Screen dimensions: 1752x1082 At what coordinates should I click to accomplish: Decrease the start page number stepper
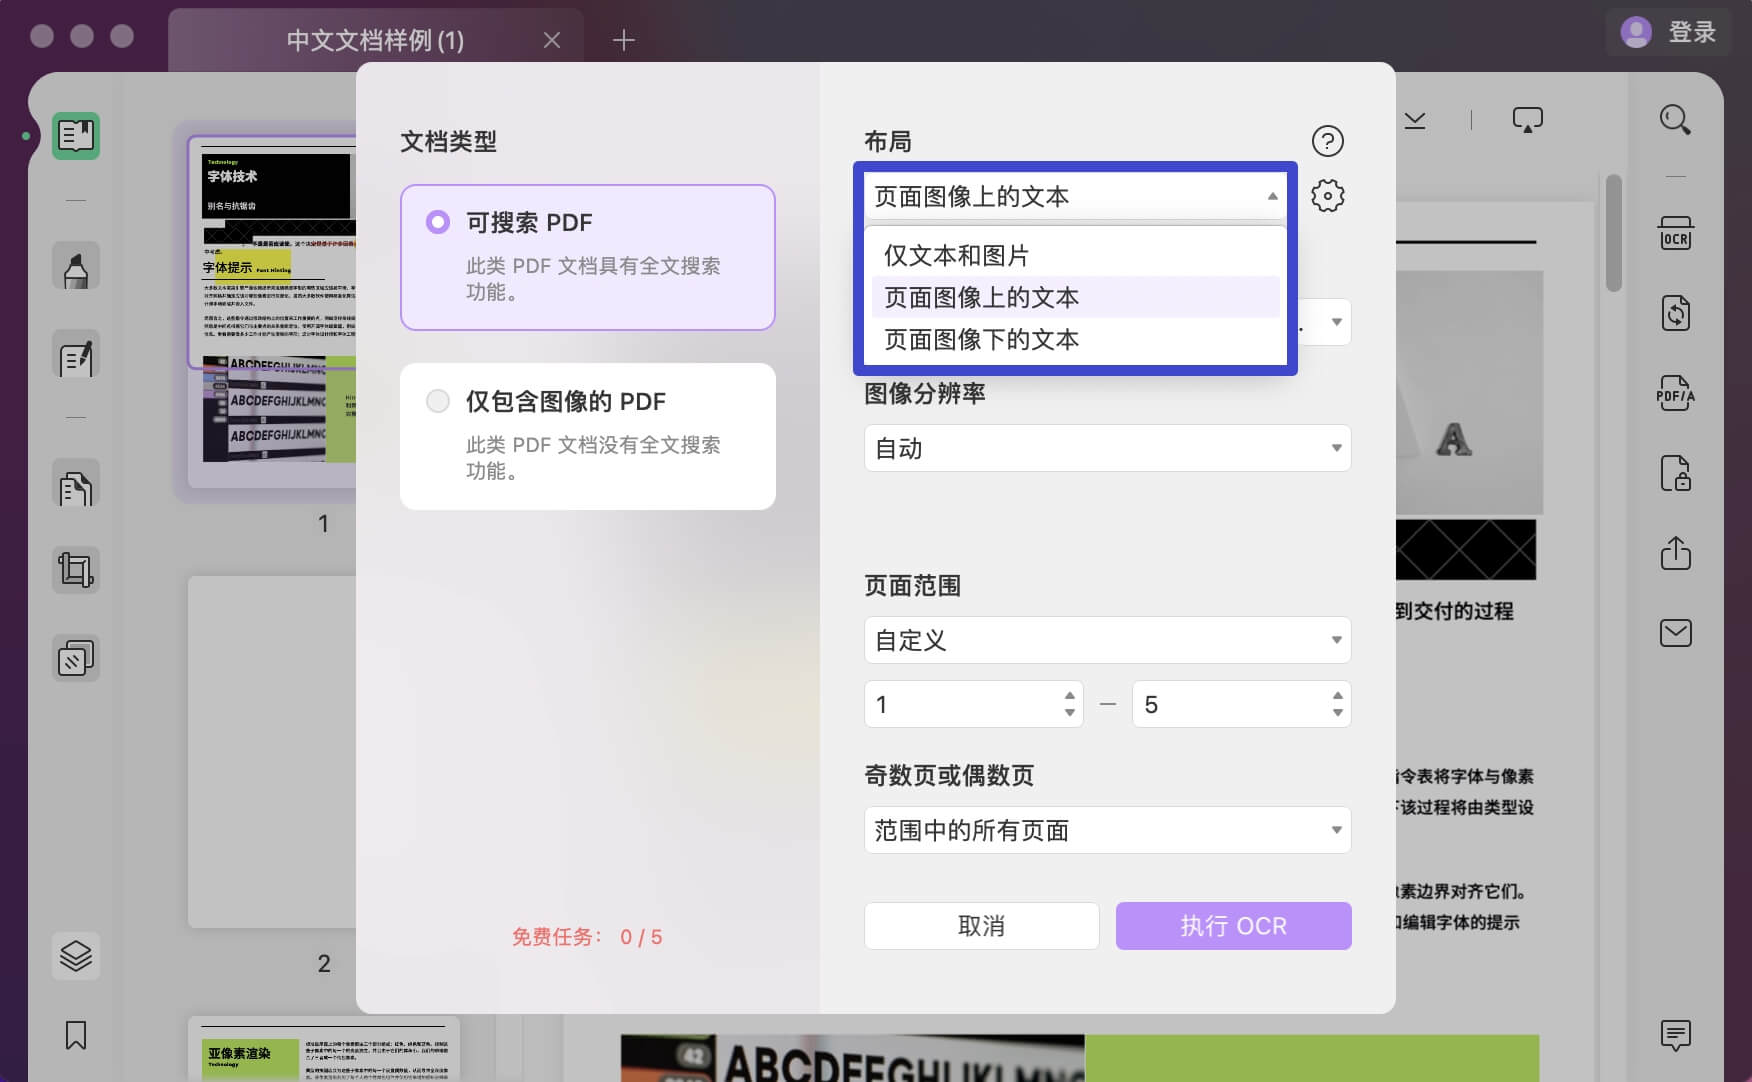pyautogui.click(x=1070, y=713)
